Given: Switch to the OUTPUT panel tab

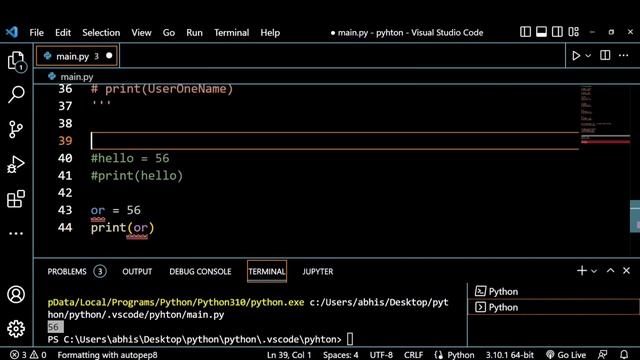Looking at the screenshot, I should (137, 271).
